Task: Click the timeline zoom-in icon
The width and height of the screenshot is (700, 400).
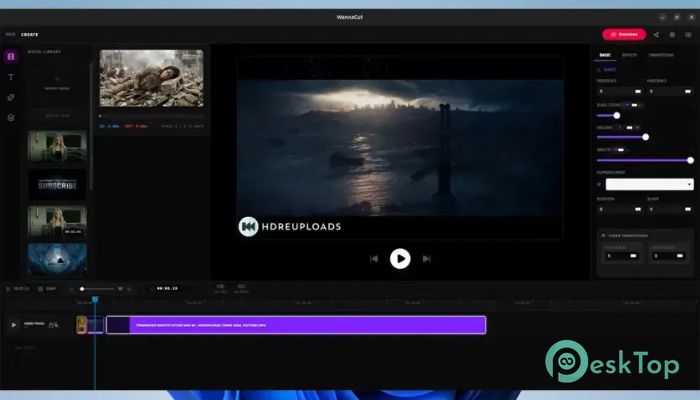Action: 129,289
